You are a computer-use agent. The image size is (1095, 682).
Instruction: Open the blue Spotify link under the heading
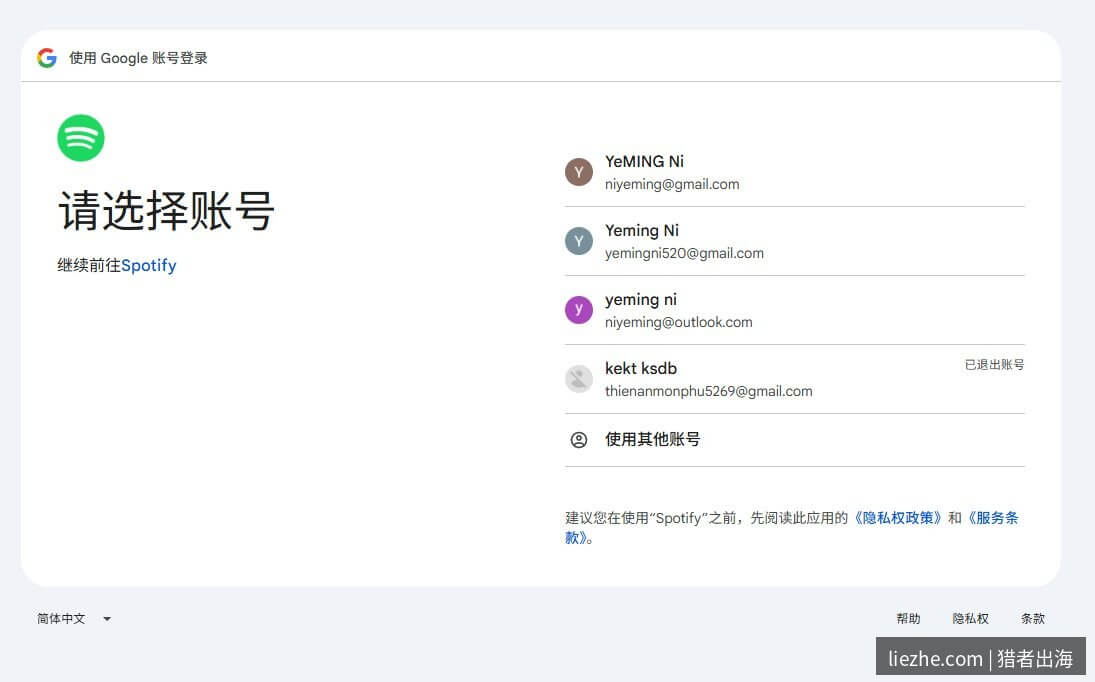coord(149,265)
